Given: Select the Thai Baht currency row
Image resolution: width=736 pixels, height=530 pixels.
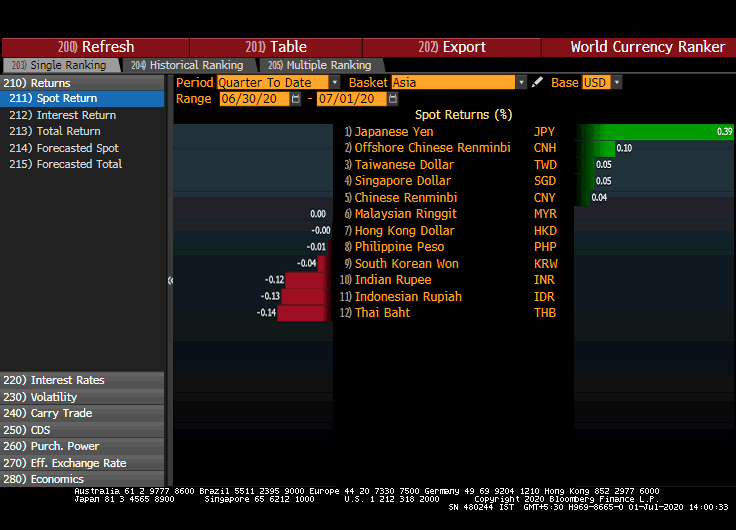Looking at the screenshot, I should tap(382, 313).
